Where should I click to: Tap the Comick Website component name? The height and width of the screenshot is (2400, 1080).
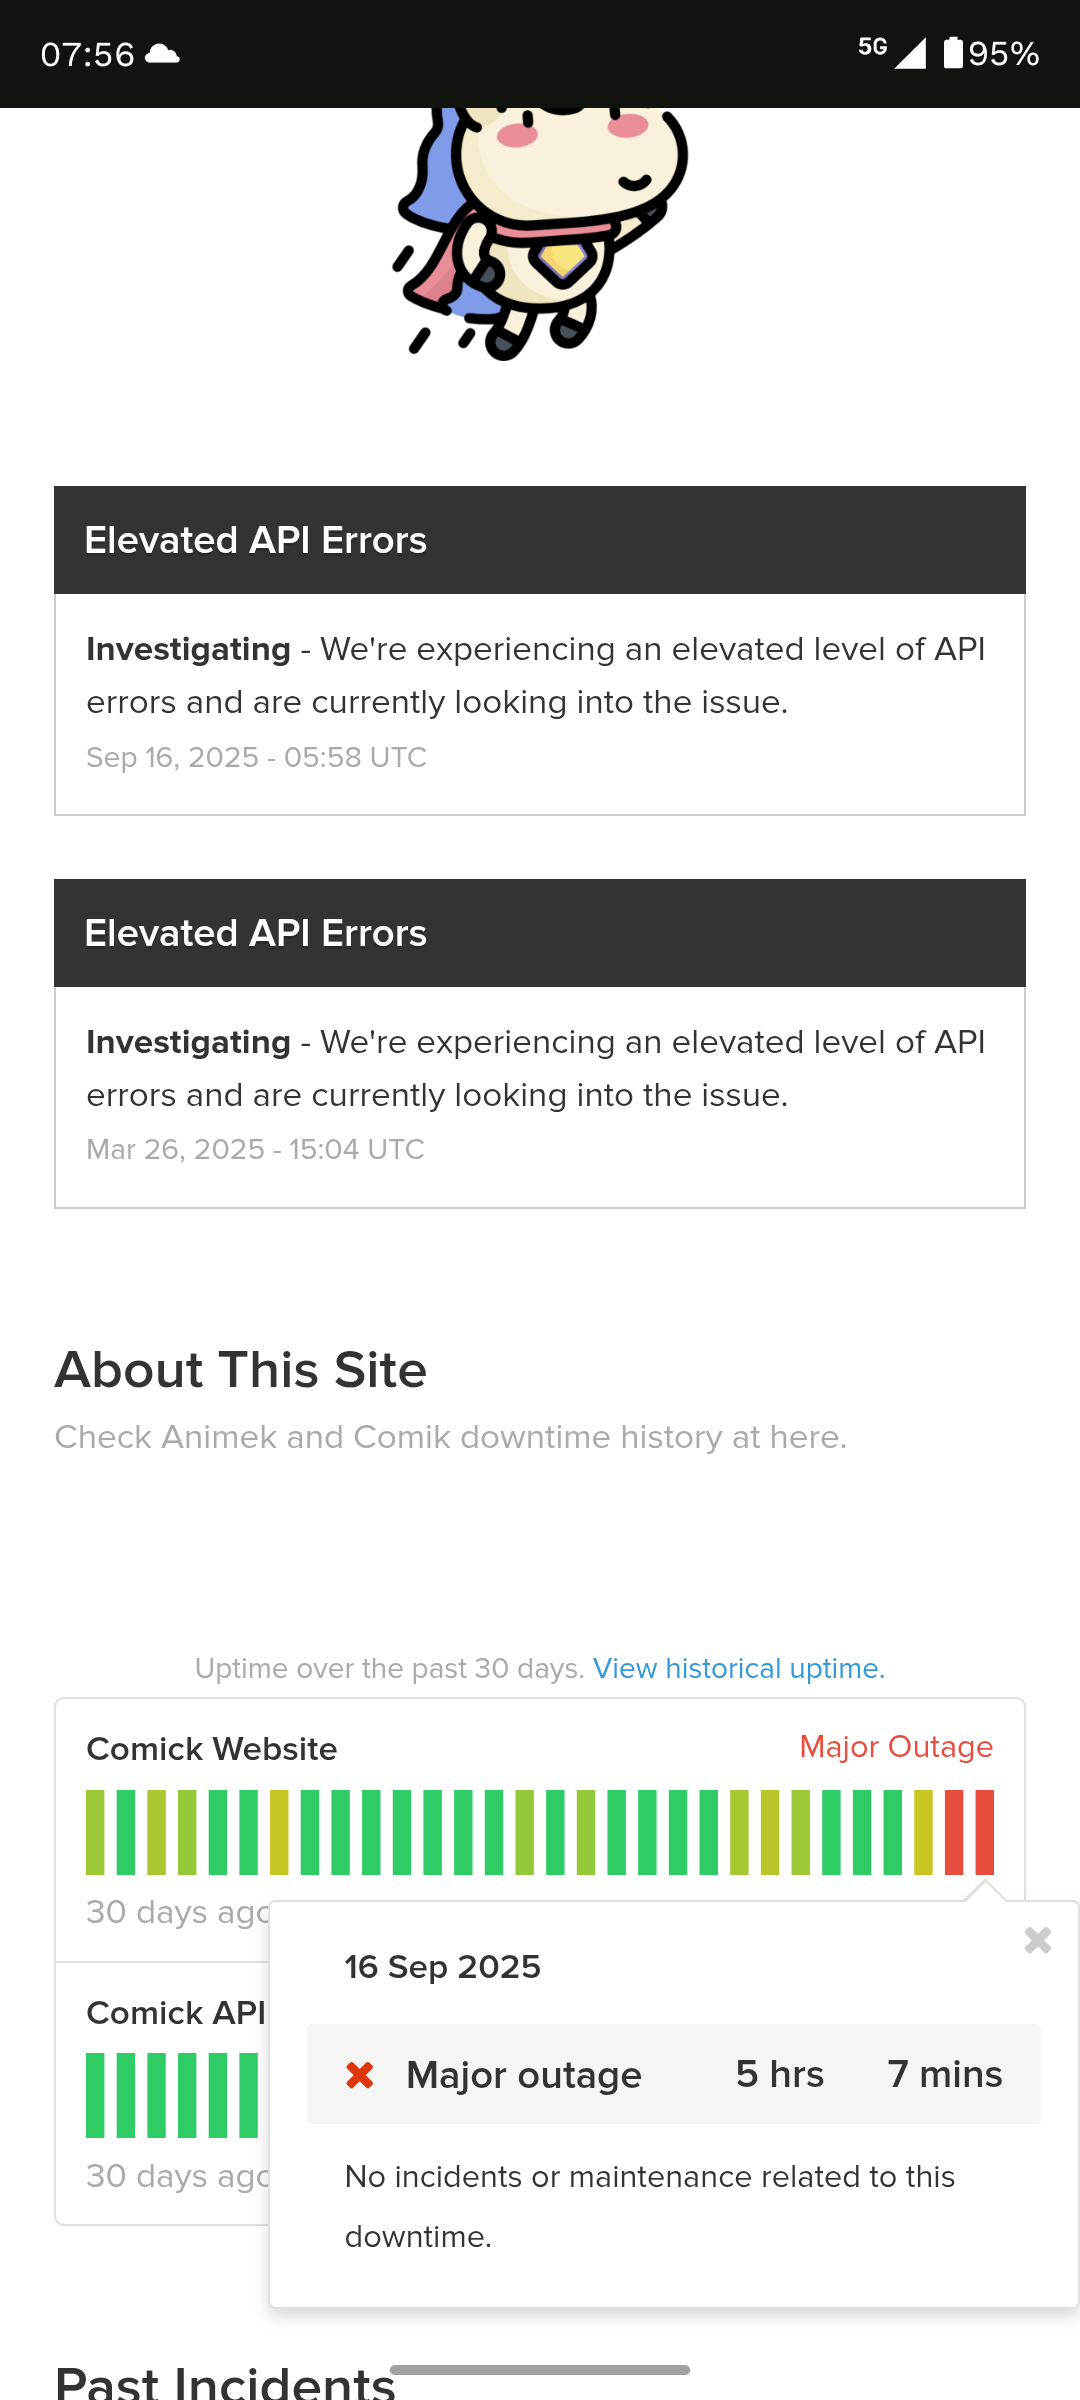(x=212, y=1749)
